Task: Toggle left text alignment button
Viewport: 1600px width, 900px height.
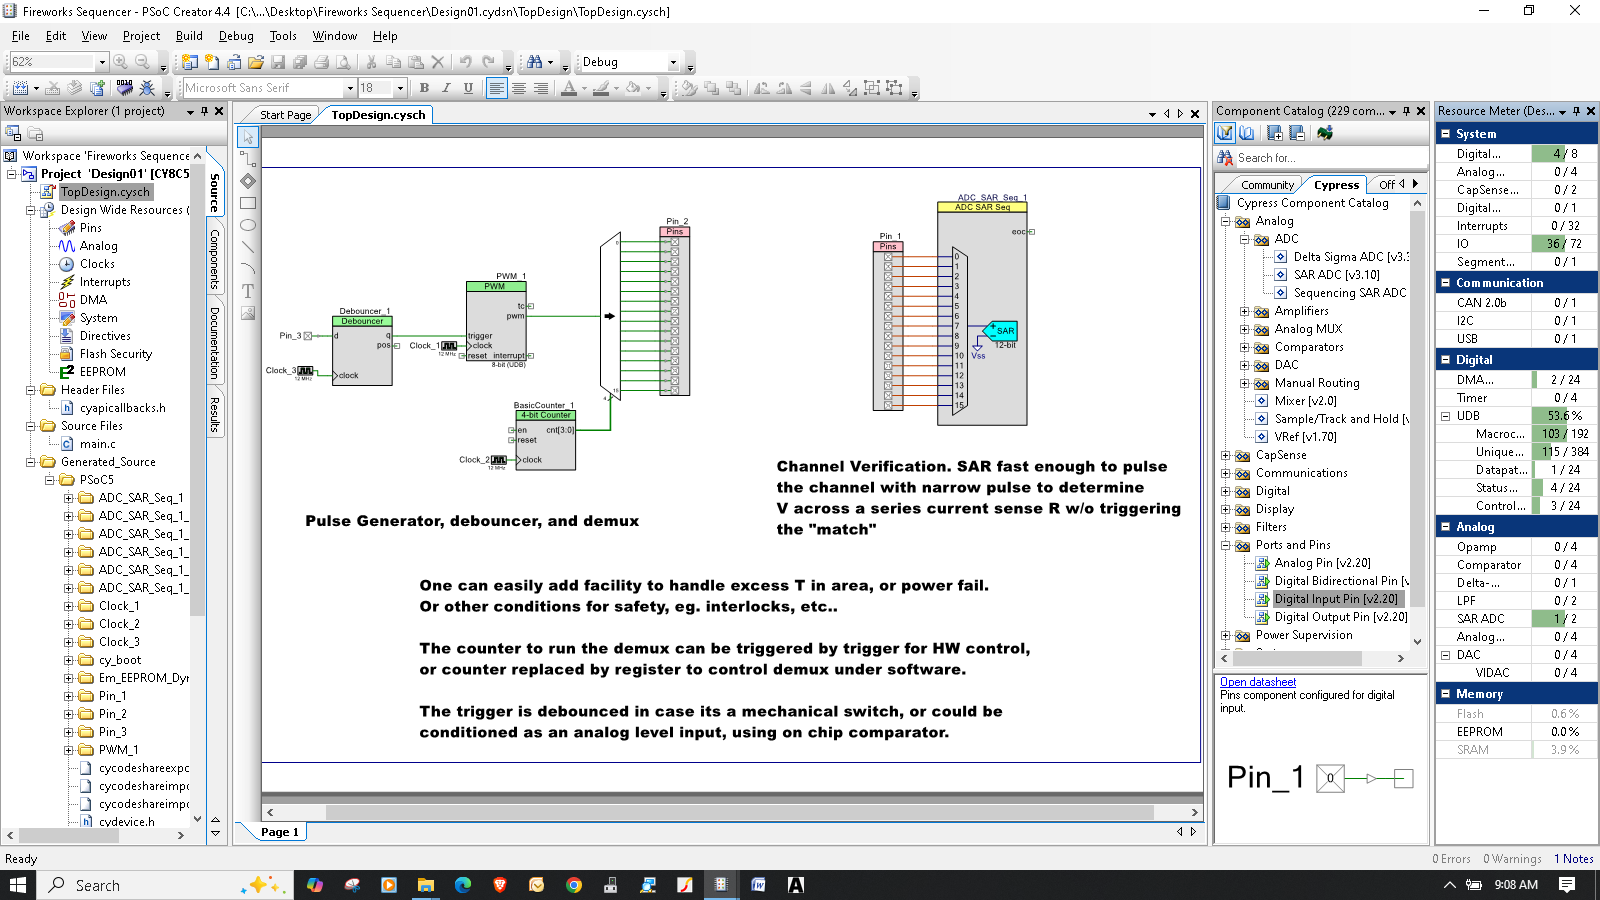Action: pyautogui.click(x=497, y=88)
